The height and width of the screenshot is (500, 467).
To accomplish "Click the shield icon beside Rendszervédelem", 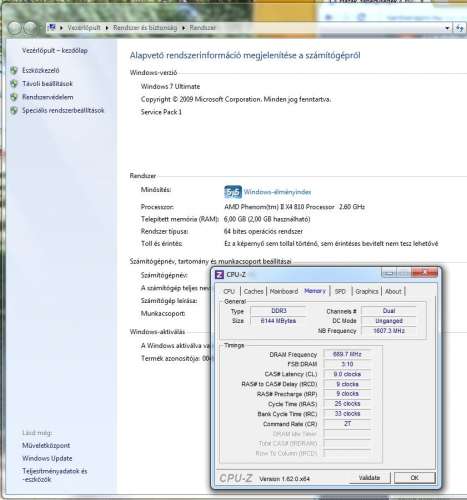I will 14,97.
